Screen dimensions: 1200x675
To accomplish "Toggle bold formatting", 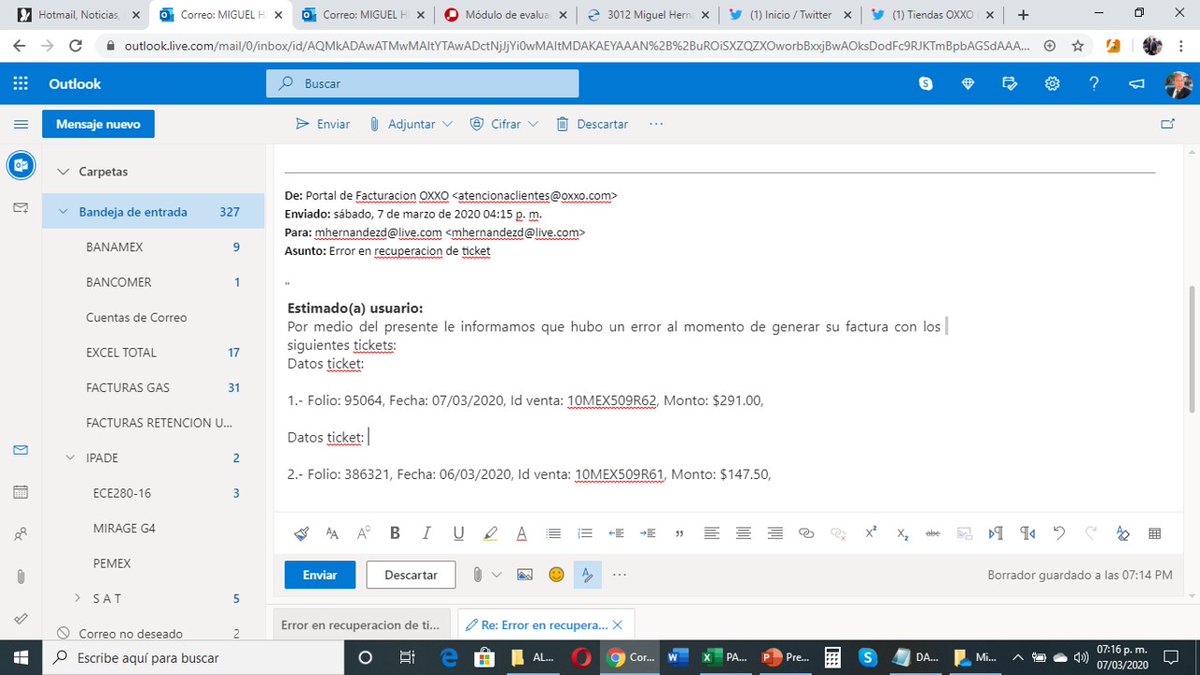I will (395, 533).
